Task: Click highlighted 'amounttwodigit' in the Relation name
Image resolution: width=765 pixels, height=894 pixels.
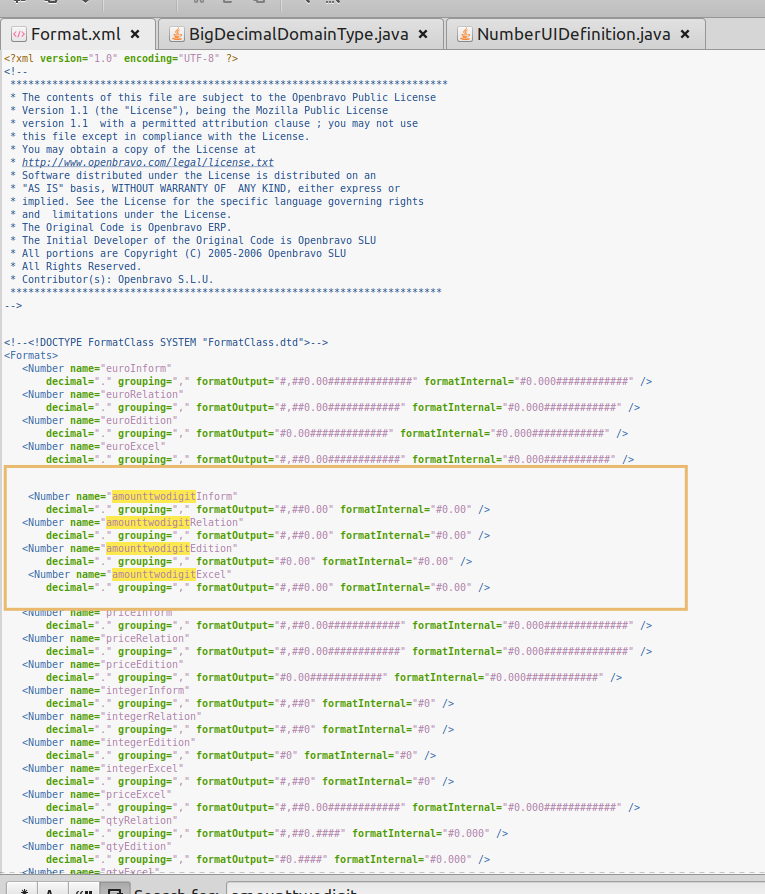Action: point(147,522)
